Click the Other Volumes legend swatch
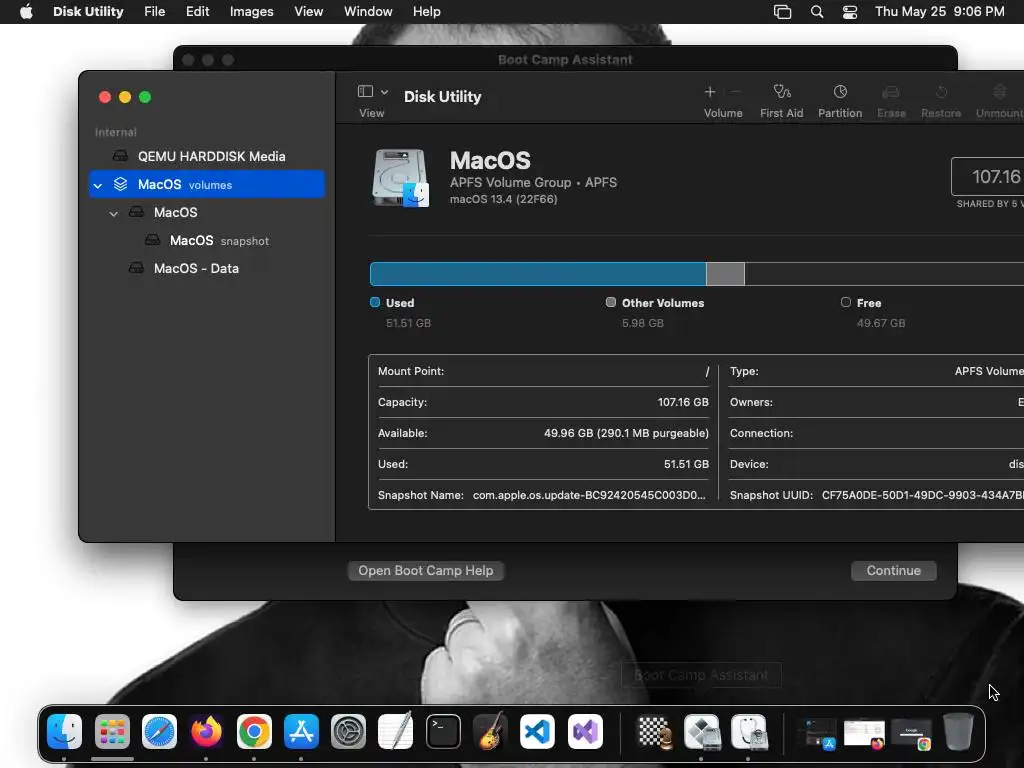The width and height of the screenshot is (1024, 768). coord(611,302)
